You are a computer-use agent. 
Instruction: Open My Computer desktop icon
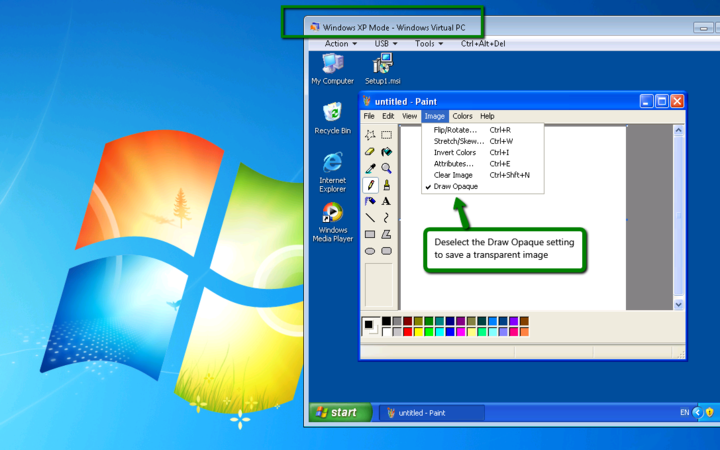[332, 69]
